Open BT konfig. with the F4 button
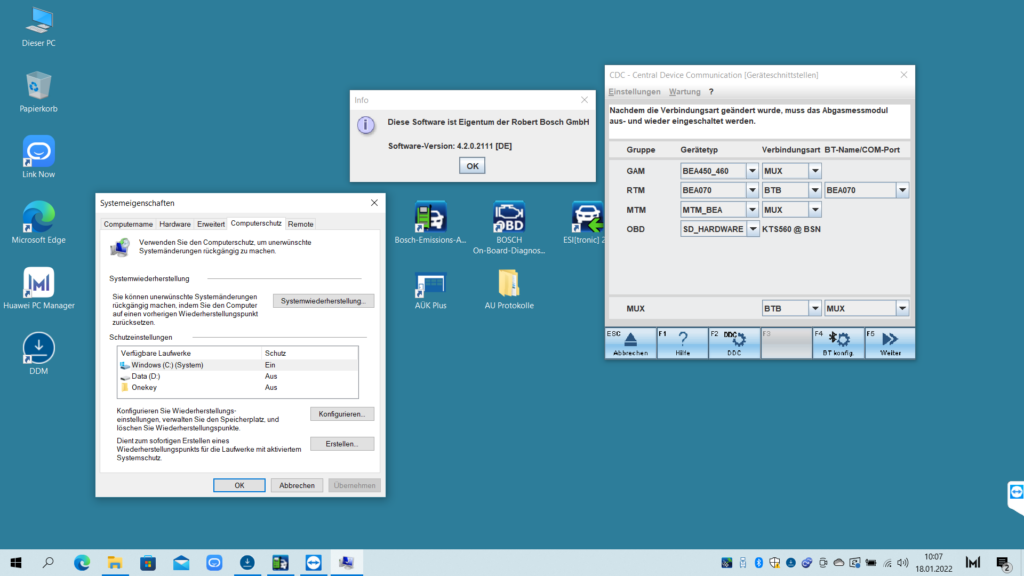Viewport: 1024px width, 576px height. click(839, 343)
